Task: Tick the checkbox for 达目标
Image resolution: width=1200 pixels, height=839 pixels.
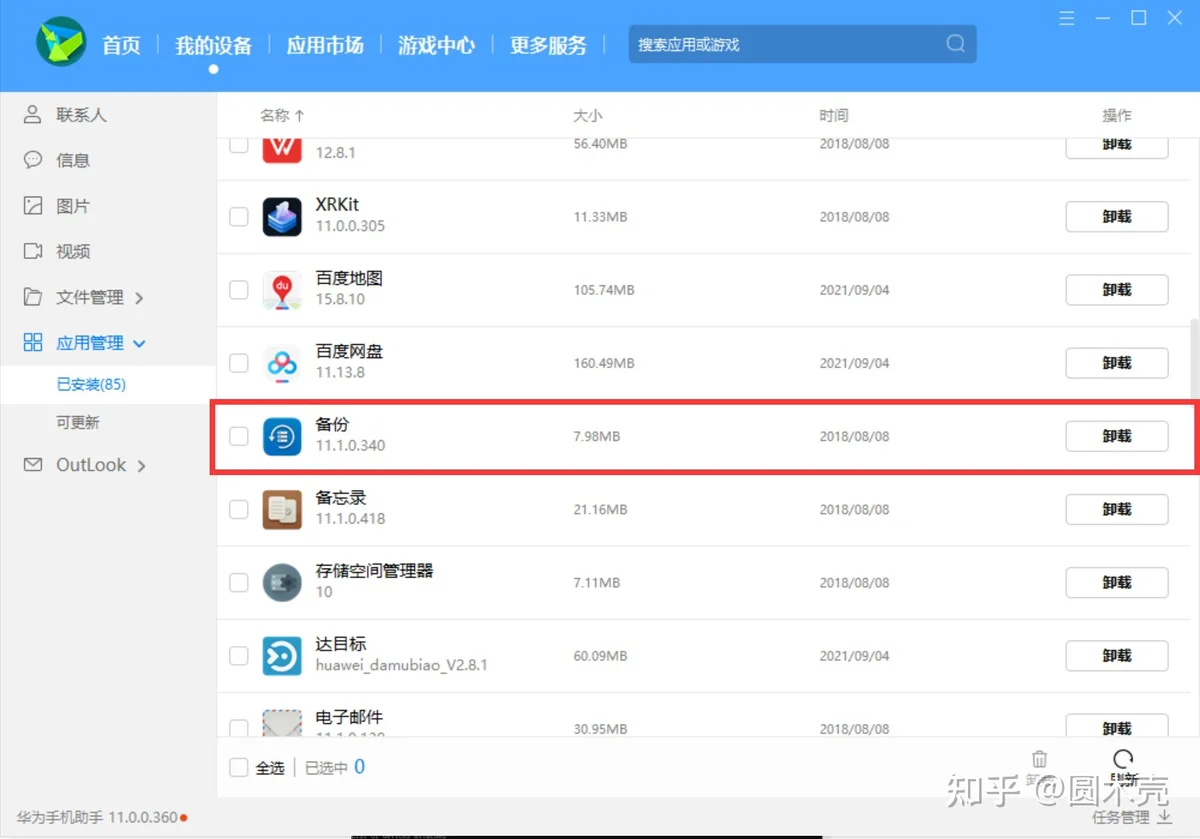Action: pyautogui.click(x=239, y=656)
